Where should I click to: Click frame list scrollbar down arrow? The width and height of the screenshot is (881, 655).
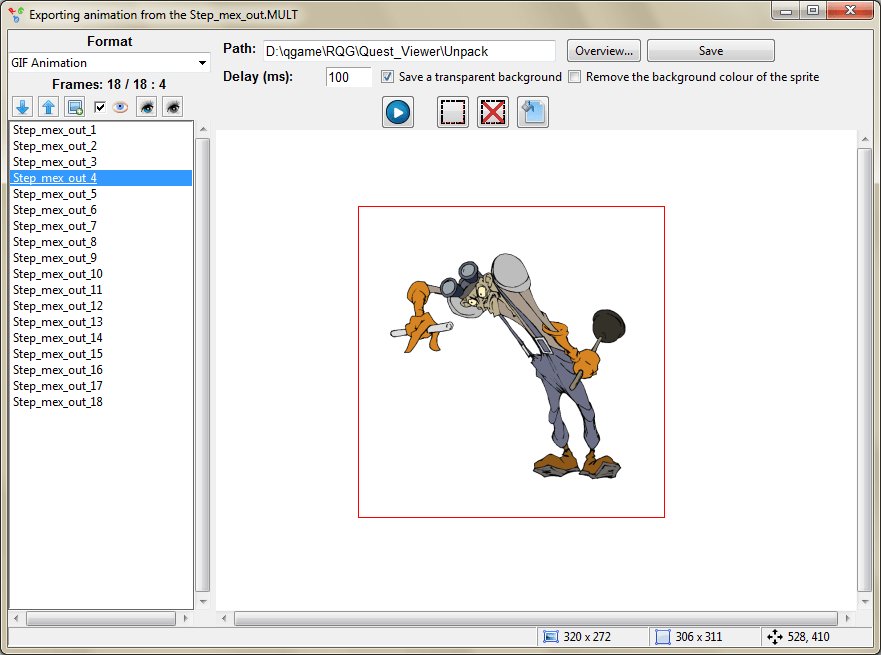pos(203,602)
